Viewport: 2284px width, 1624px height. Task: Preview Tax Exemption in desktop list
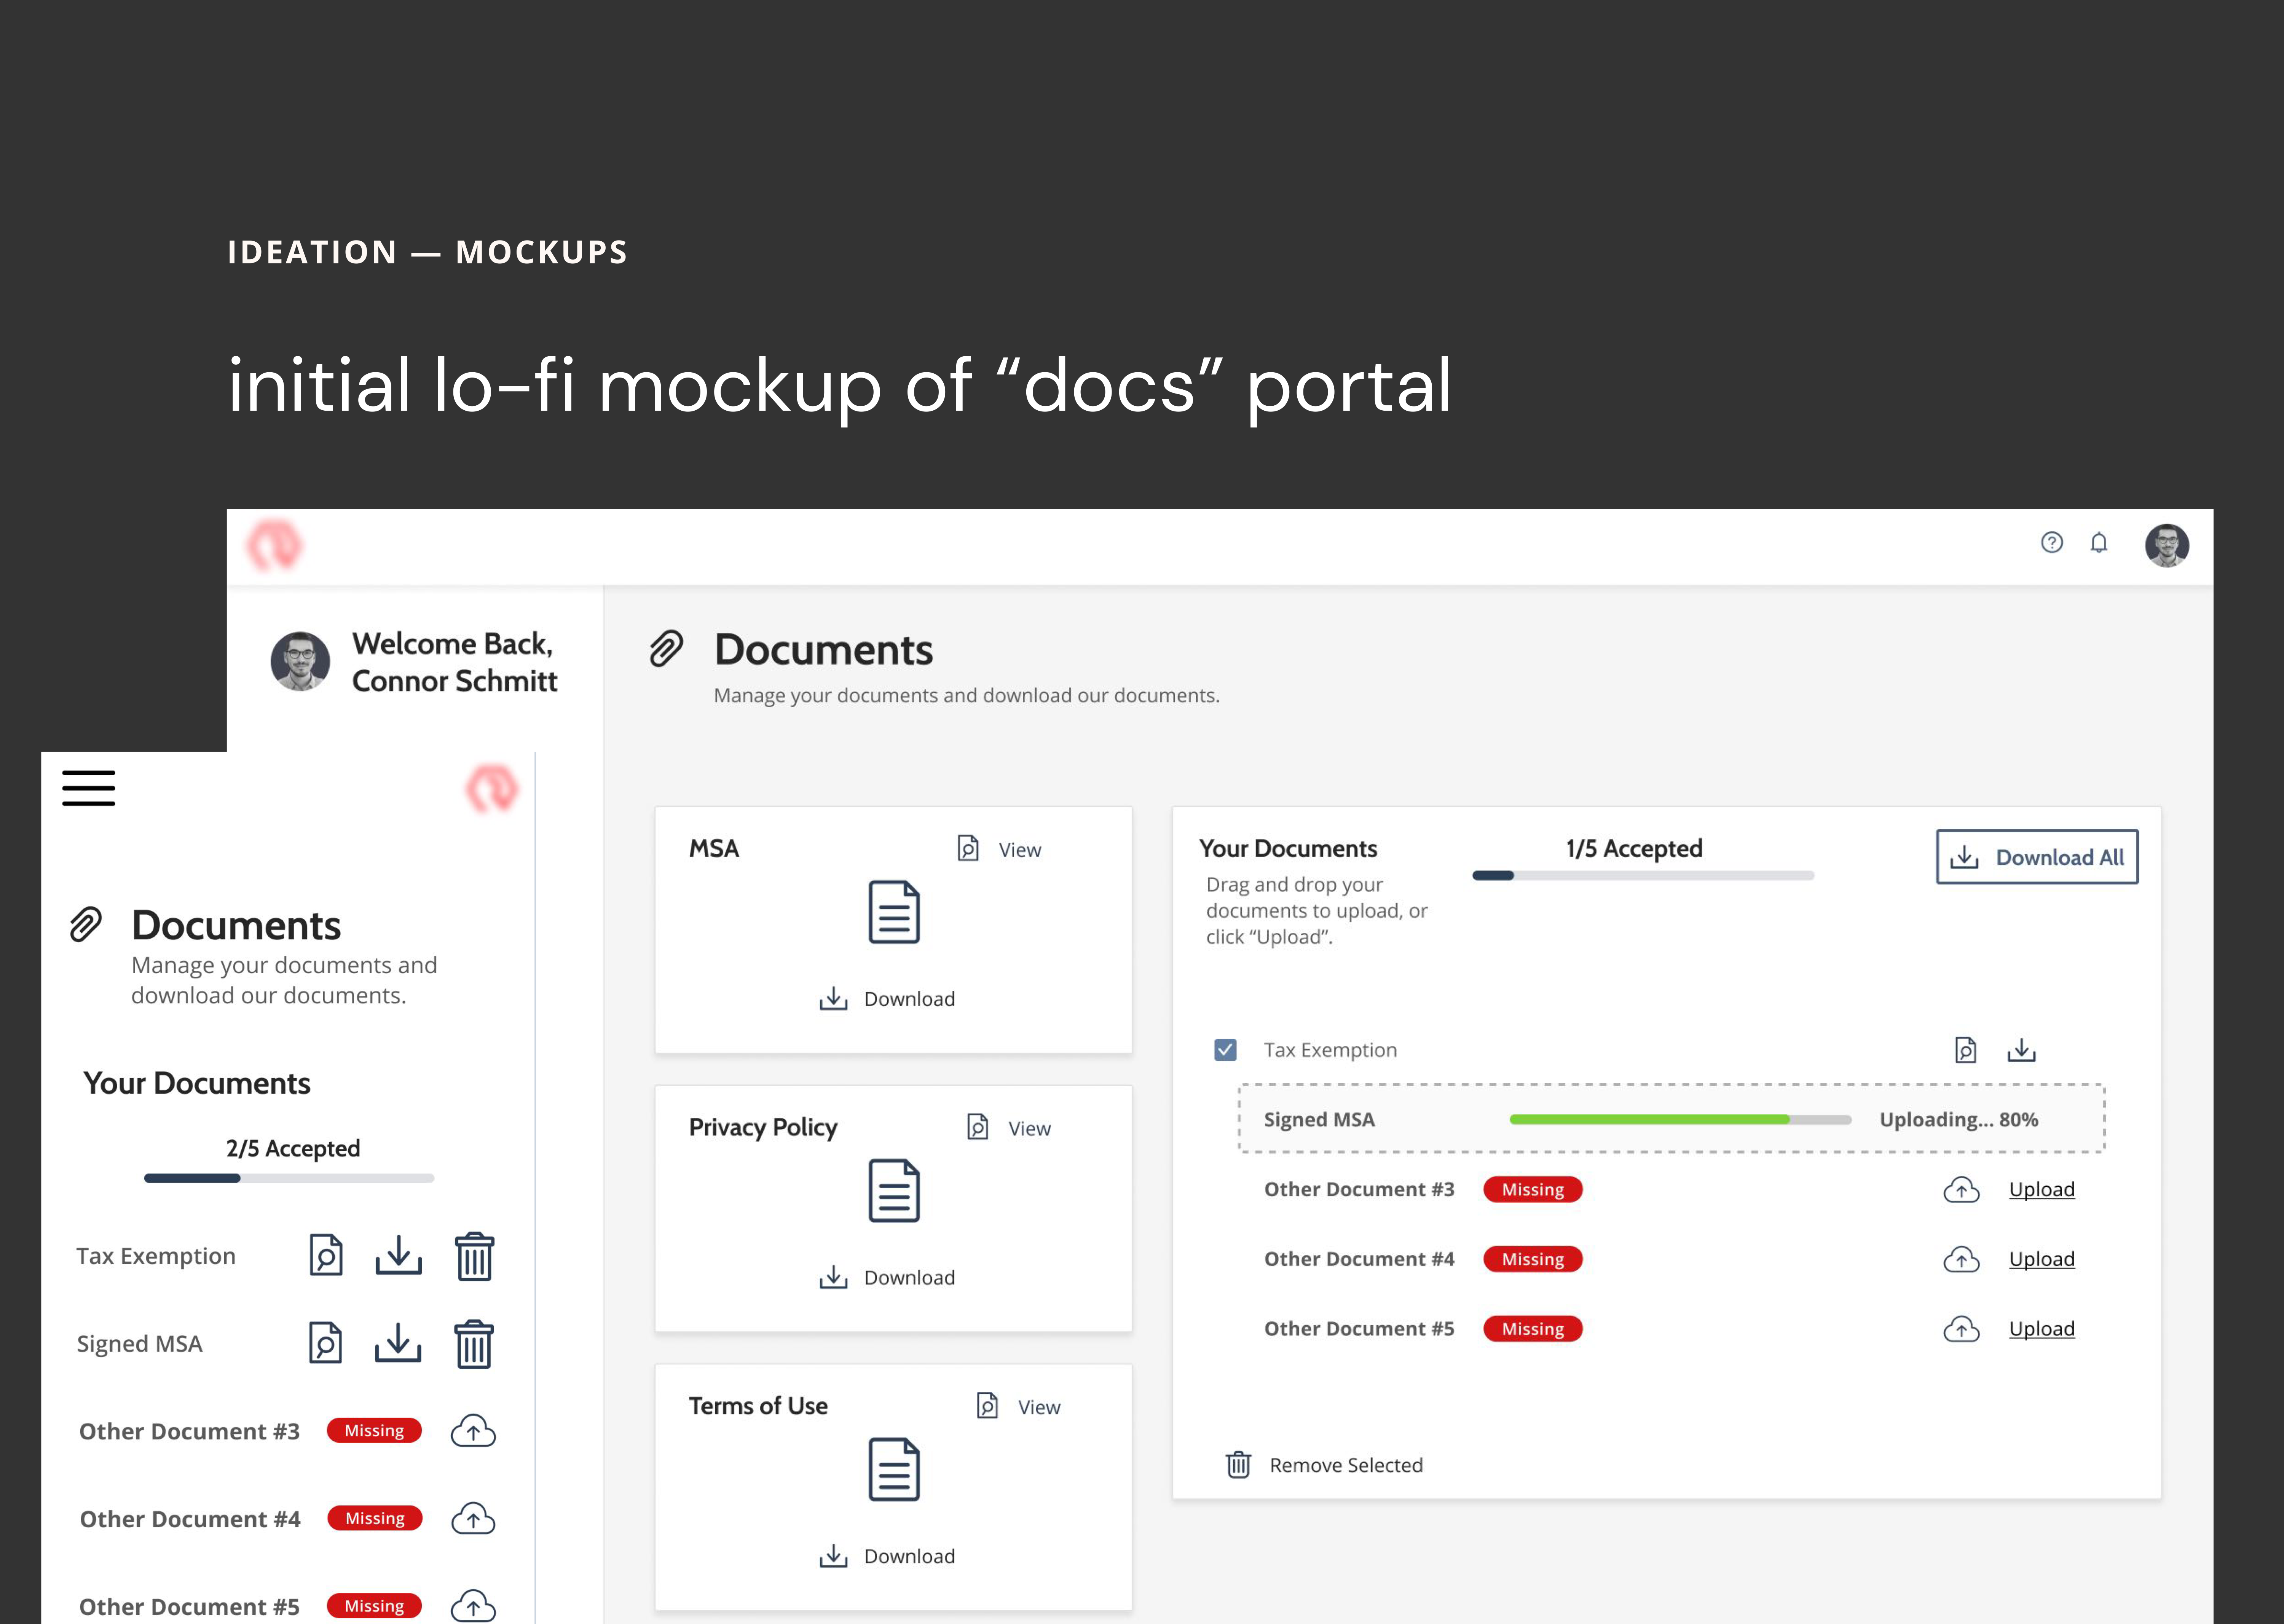1966,1050
